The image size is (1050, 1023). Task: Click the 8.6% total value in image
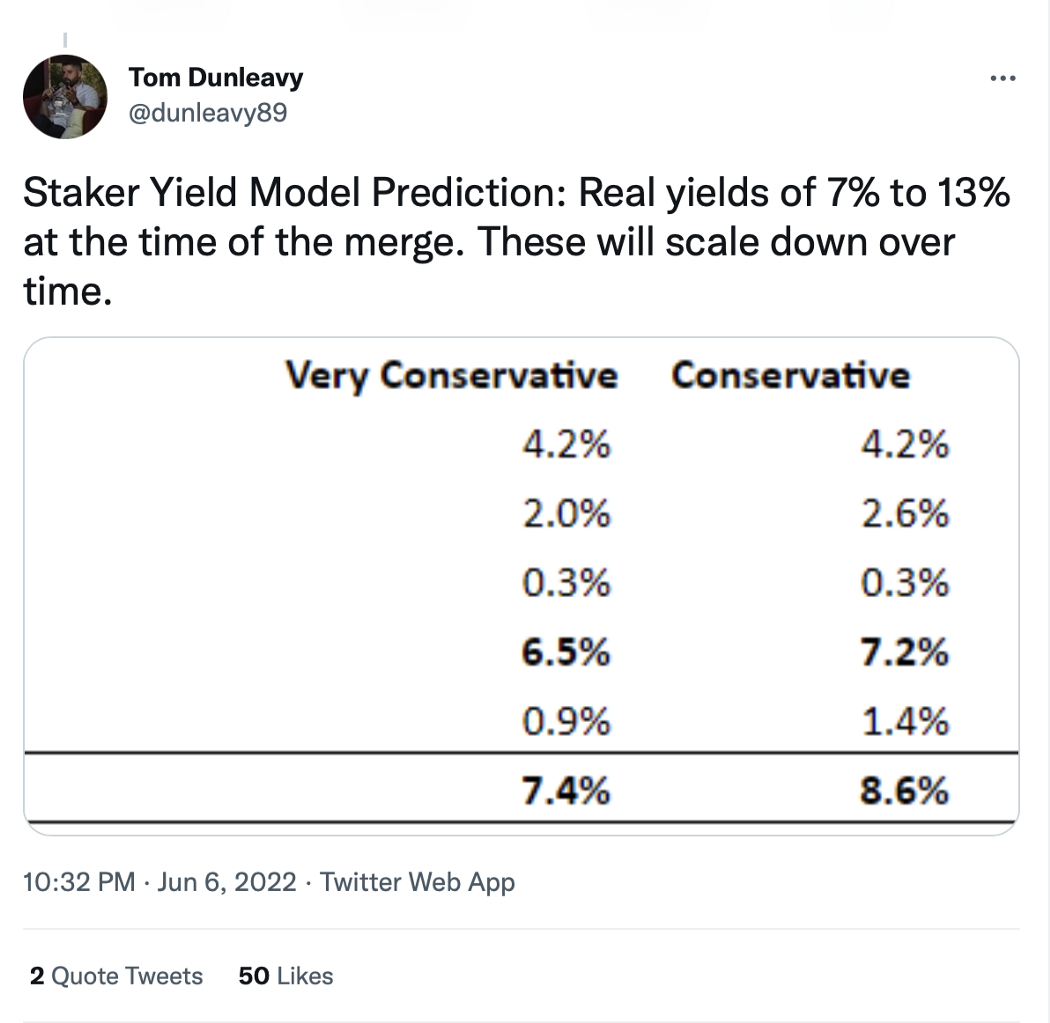905,790
